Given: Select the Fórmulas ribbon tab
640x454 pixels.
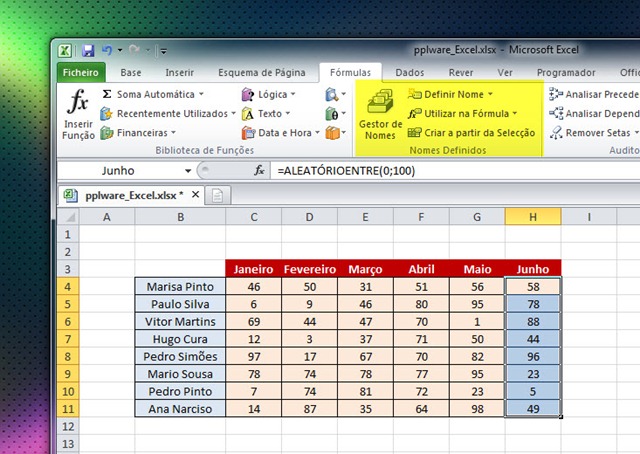Looking at the screenshot, I should point(350,72).
